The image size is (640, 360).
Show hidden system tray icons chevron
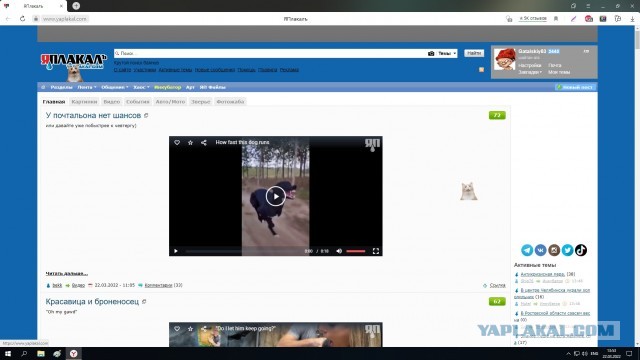(x=568, y=353)
